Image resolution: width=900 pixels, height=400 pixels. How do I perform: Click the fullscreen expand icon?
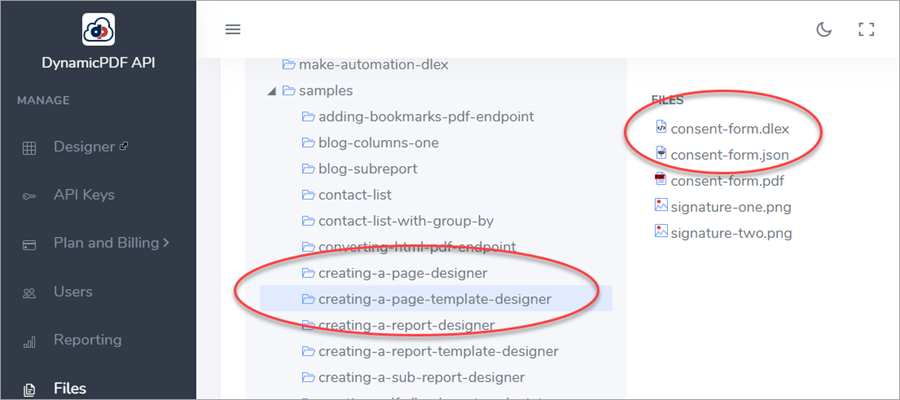pyautogui.click(x=867, y=29)
